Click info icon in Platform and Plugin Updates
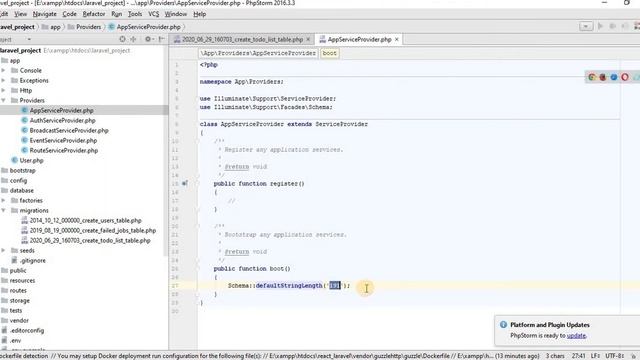The width and height of the screenshot is (640, 360). point(503,324)
